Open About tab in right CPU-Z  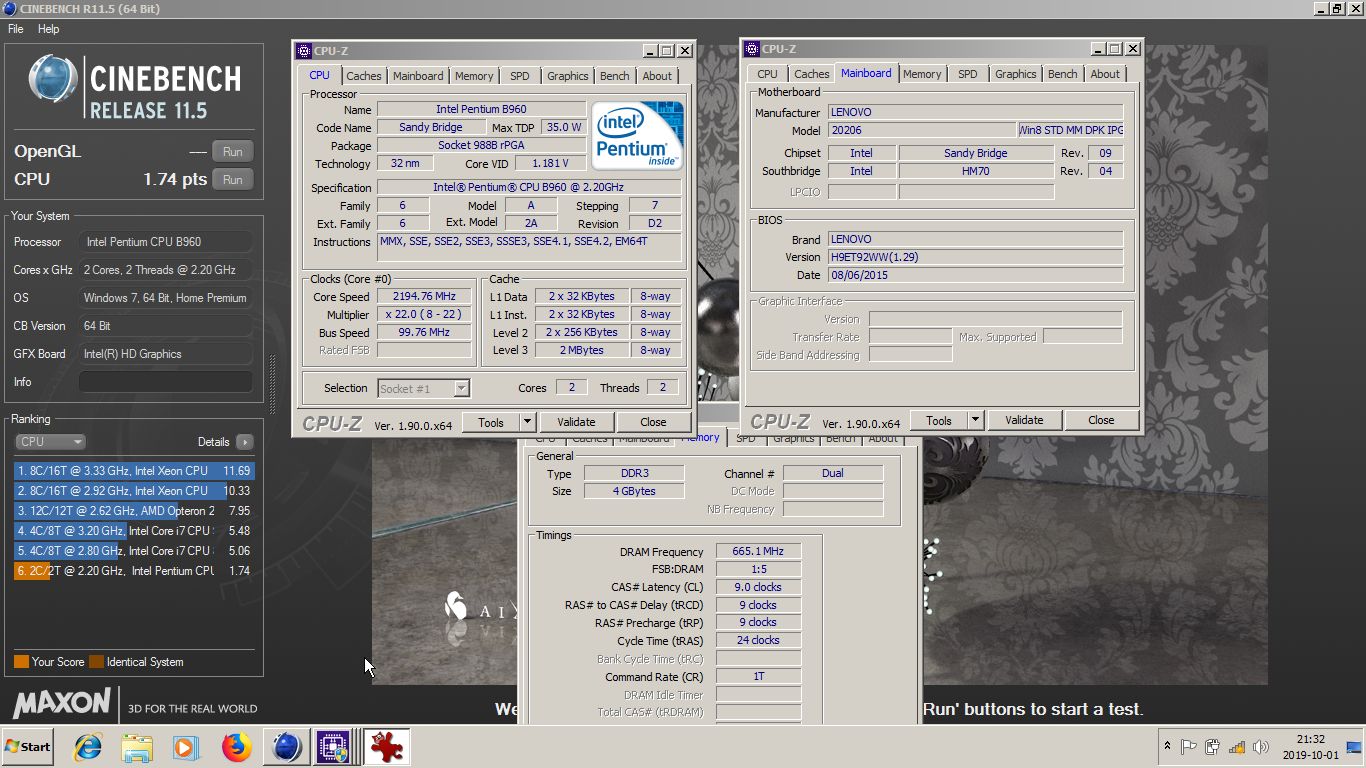[x=1105, y=74]
